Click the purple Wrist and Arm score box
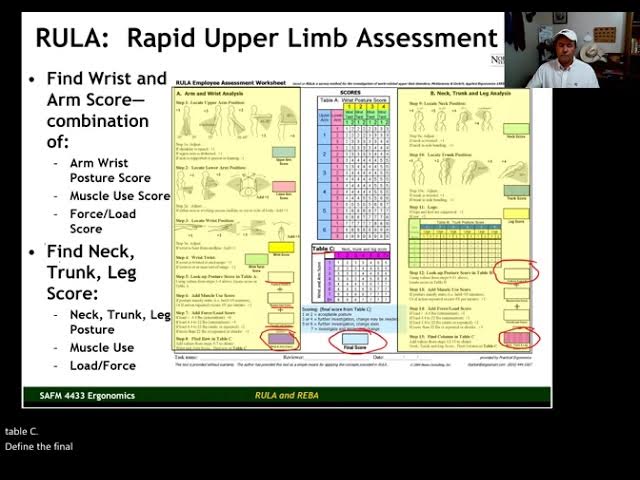 [x=281, y=339]
